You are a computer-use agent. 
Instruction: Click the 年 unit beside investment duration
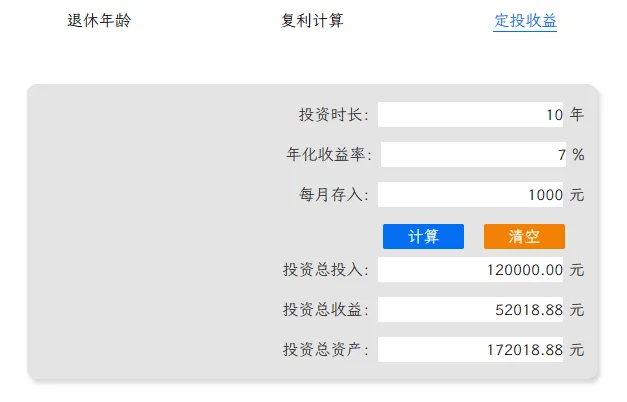[577, 115]
